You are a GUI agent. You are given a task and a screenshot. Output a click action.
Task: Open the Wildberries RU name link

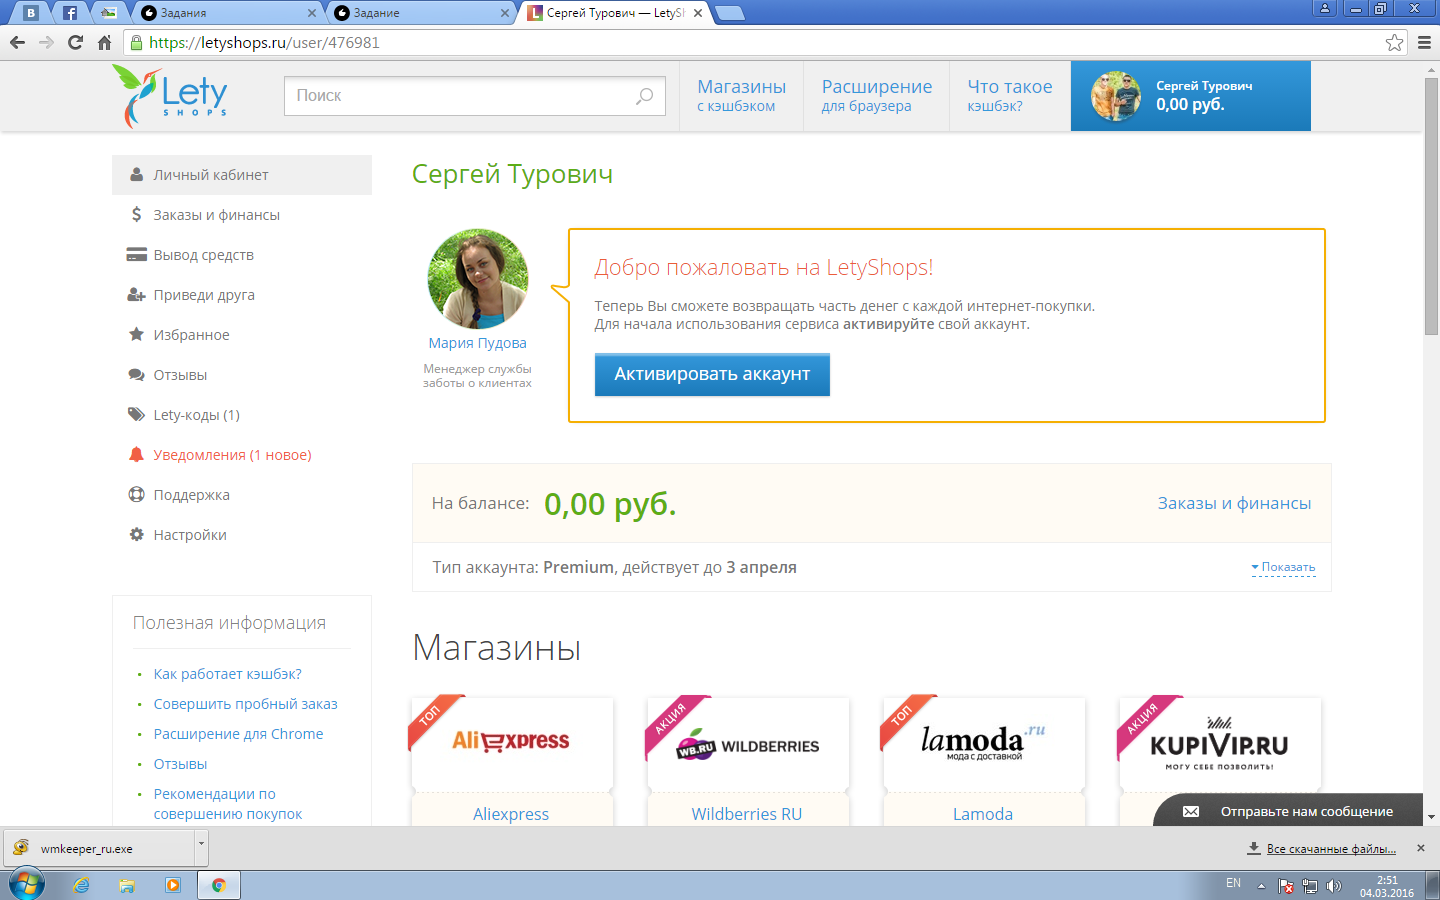tap(747, 814)
